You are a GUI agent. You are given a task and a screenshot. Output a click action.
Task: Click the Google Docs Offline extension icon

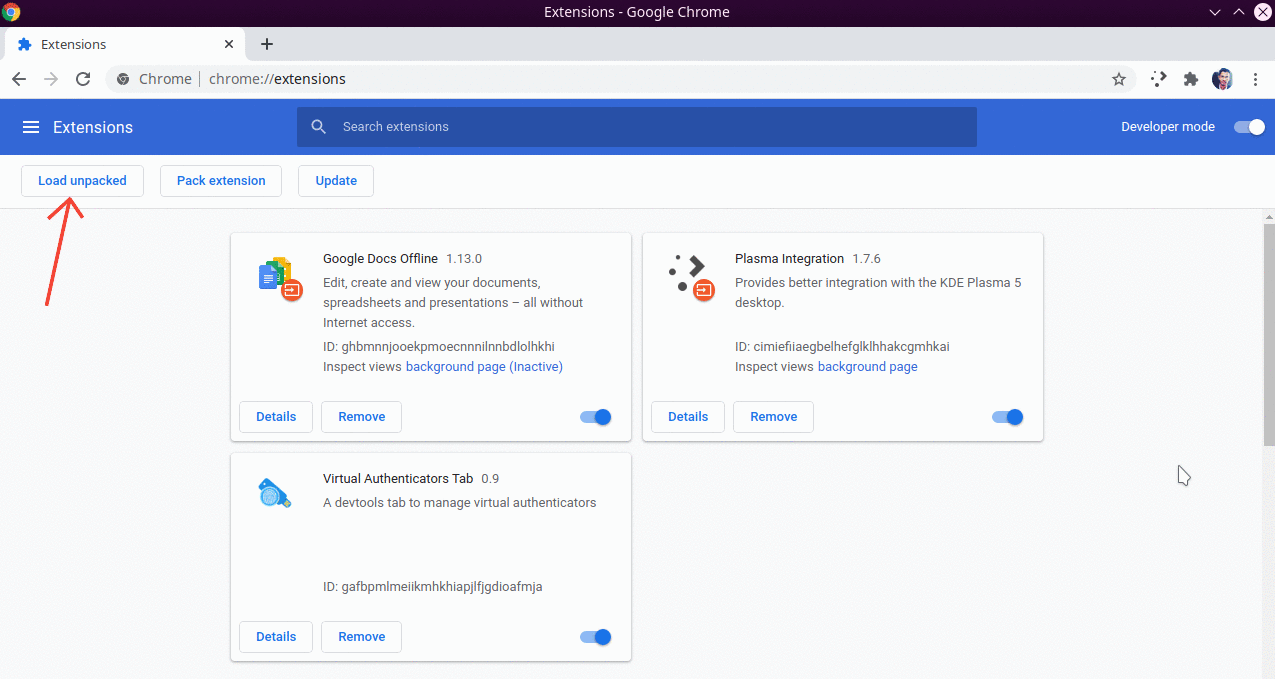click(x=280, y=279)
